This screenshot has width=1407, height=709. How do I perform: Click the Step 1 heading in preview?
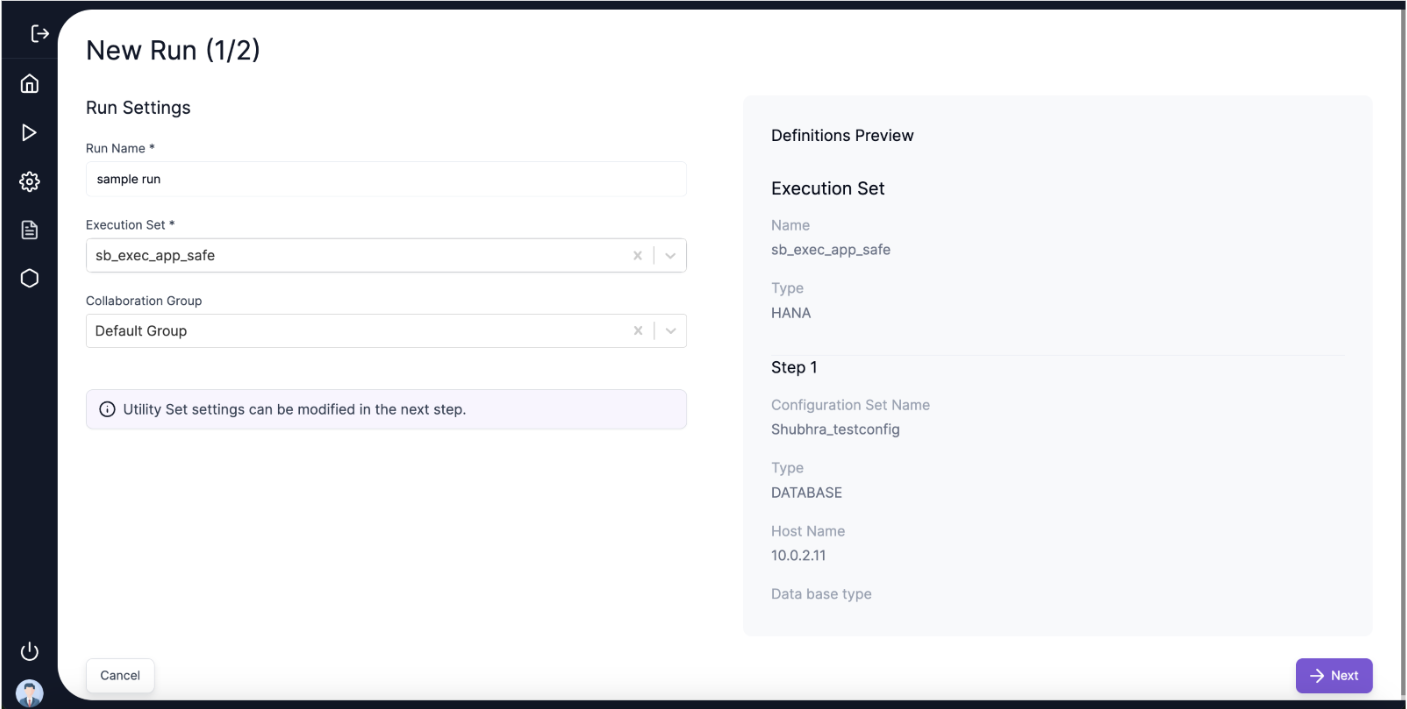click(x=794, y=368)
